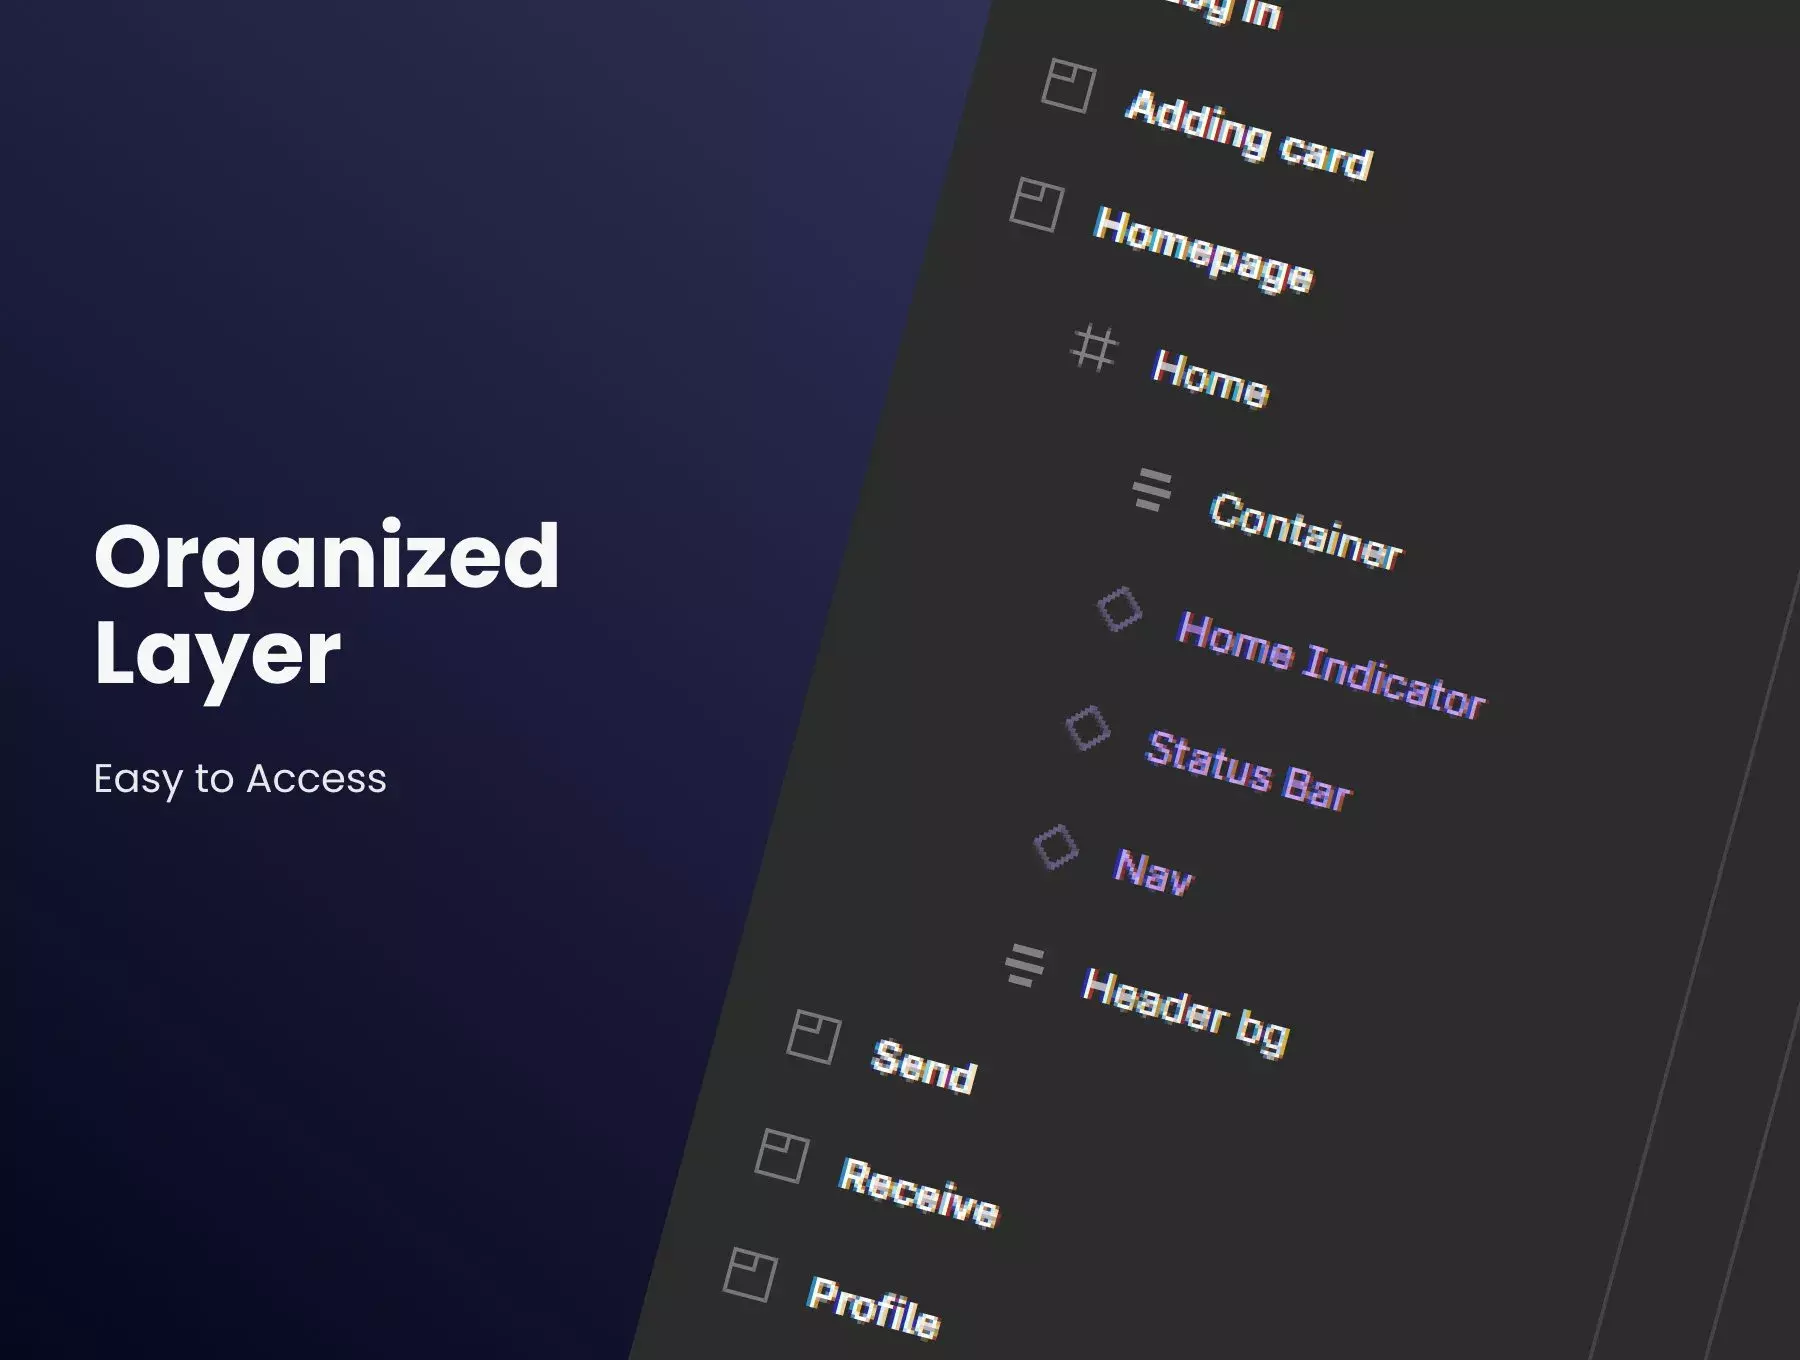Select the Home Indicator component layer
Screen dimensions: 1800x1360
[1331, 665]
